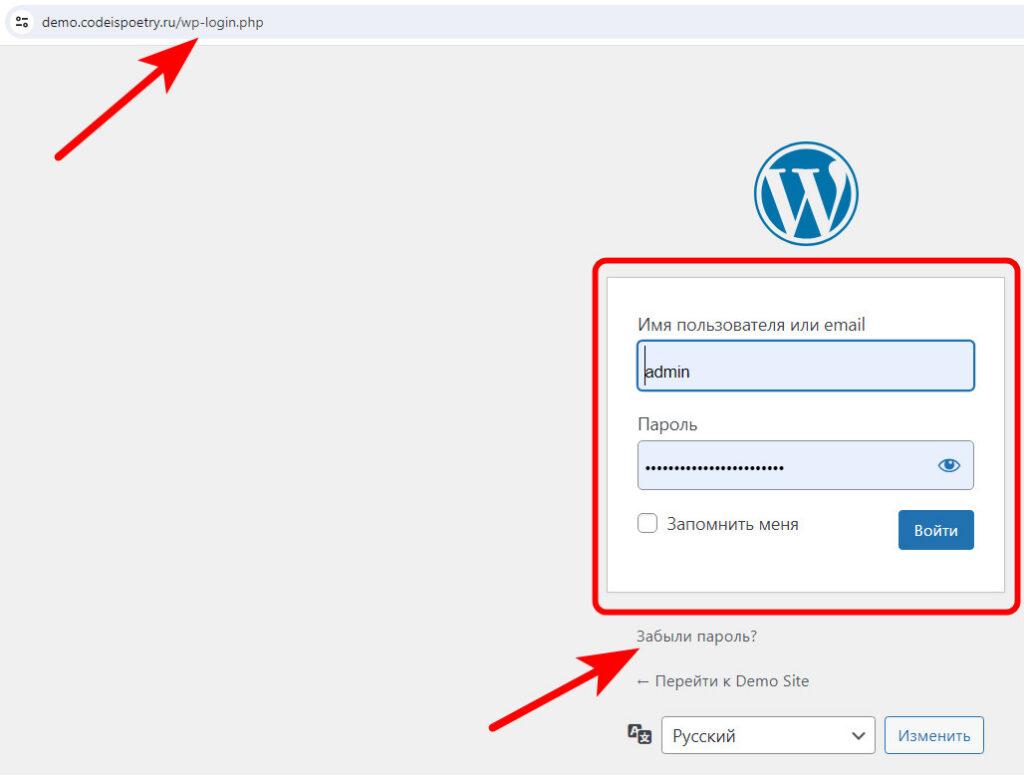Show password using the eye icon
This screenshot has width=1024, height=775.
pos(949,465)
